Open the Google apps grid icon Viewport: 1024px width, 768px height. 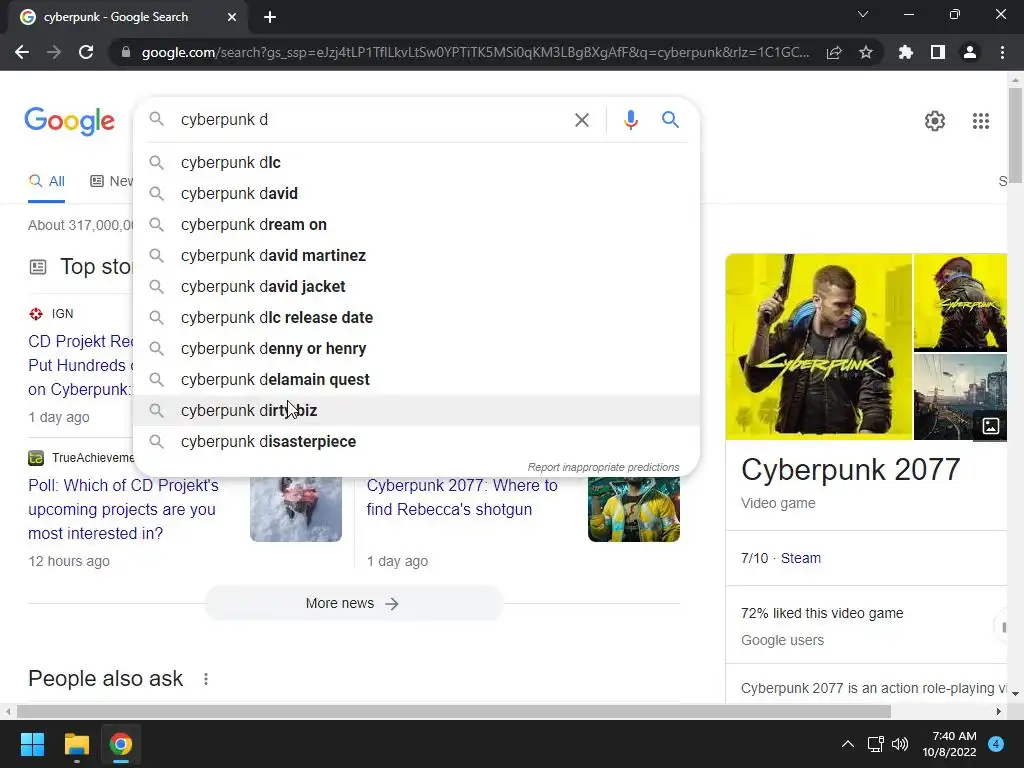(x=980, y=121)
